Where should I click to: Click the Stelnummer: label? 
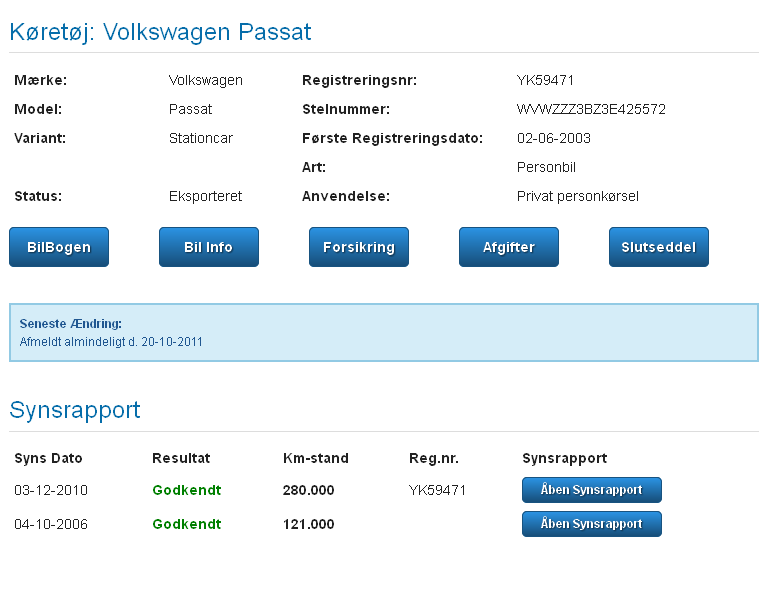(x=346, y=109)
